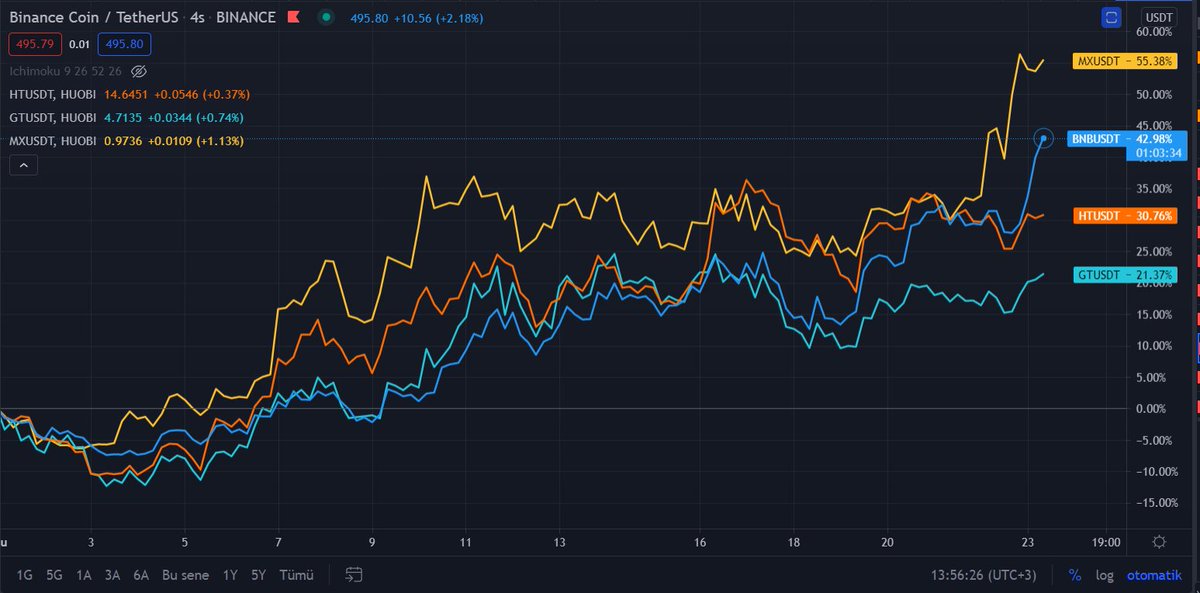The height and width of the screenshot is (593, 1200).
Task: Set range to 5G
Action: pos(54,575)
